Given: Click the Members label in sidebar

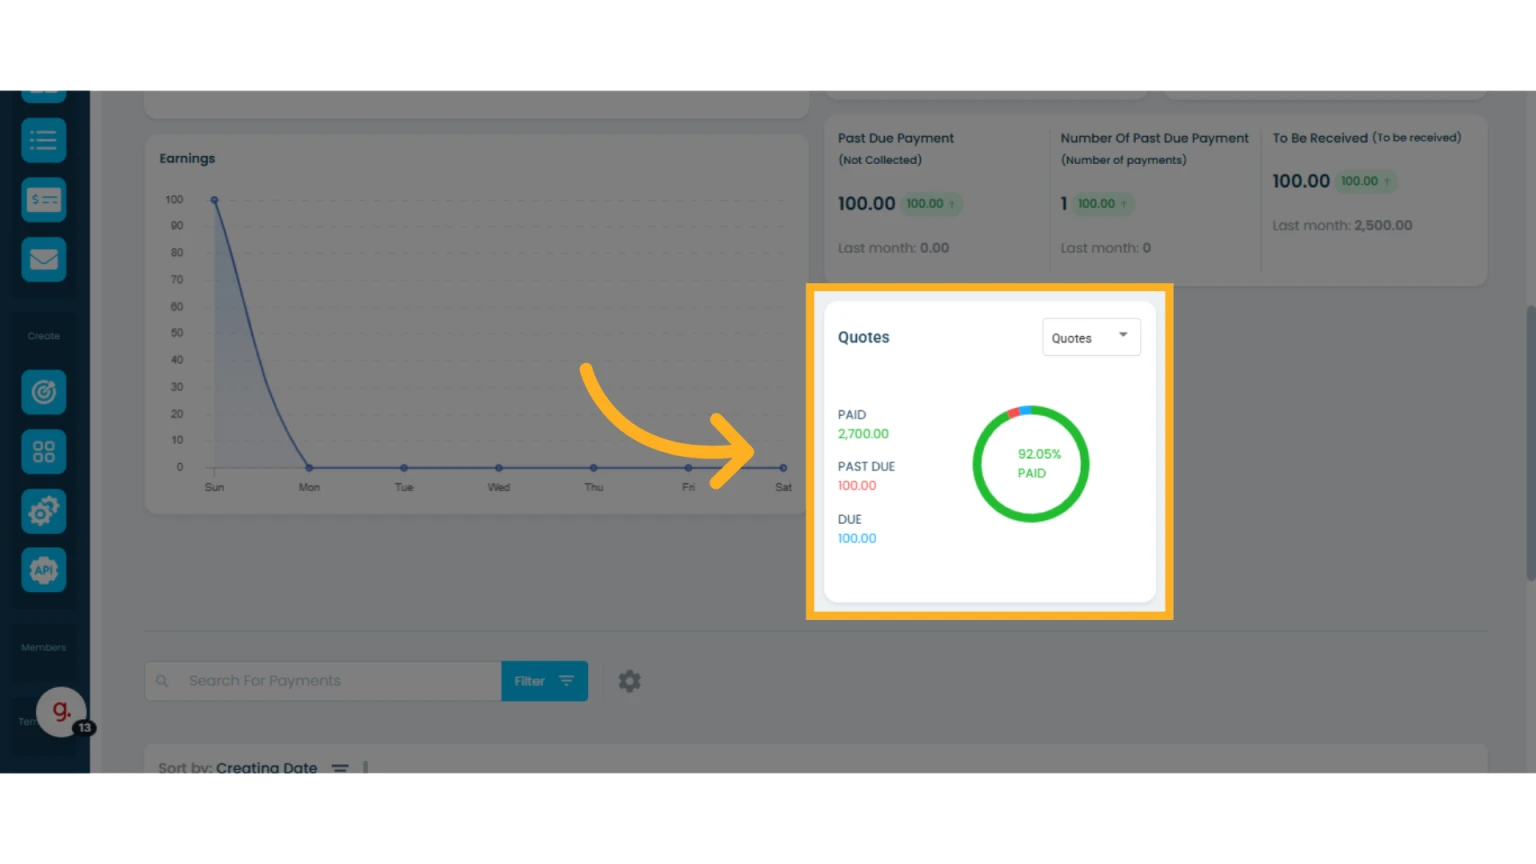Looking at the screenshot, I should pos(44,648).
